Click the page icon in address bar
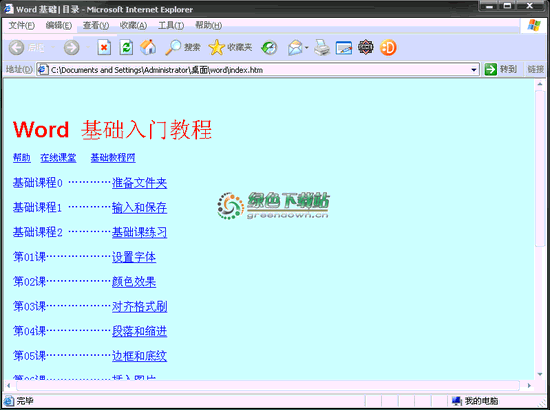550x410 pixels. (42, 69)
